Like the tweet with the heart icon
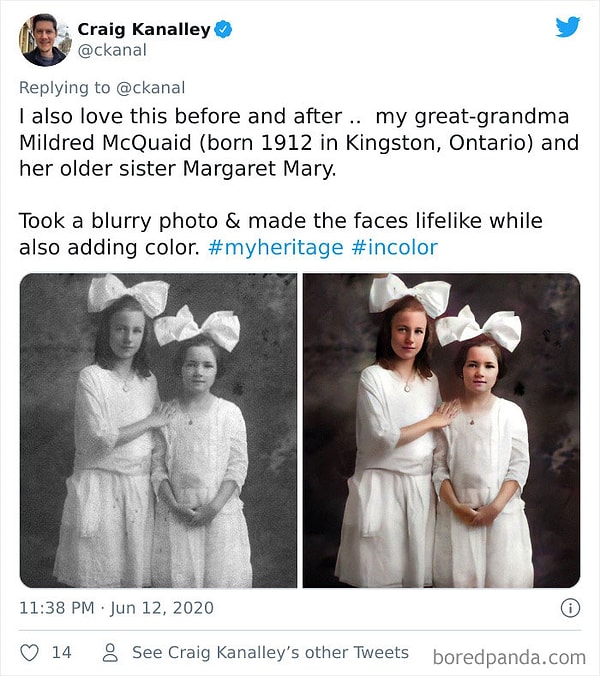The height and width of the screenshot is (676, 600). click(30, 652)
